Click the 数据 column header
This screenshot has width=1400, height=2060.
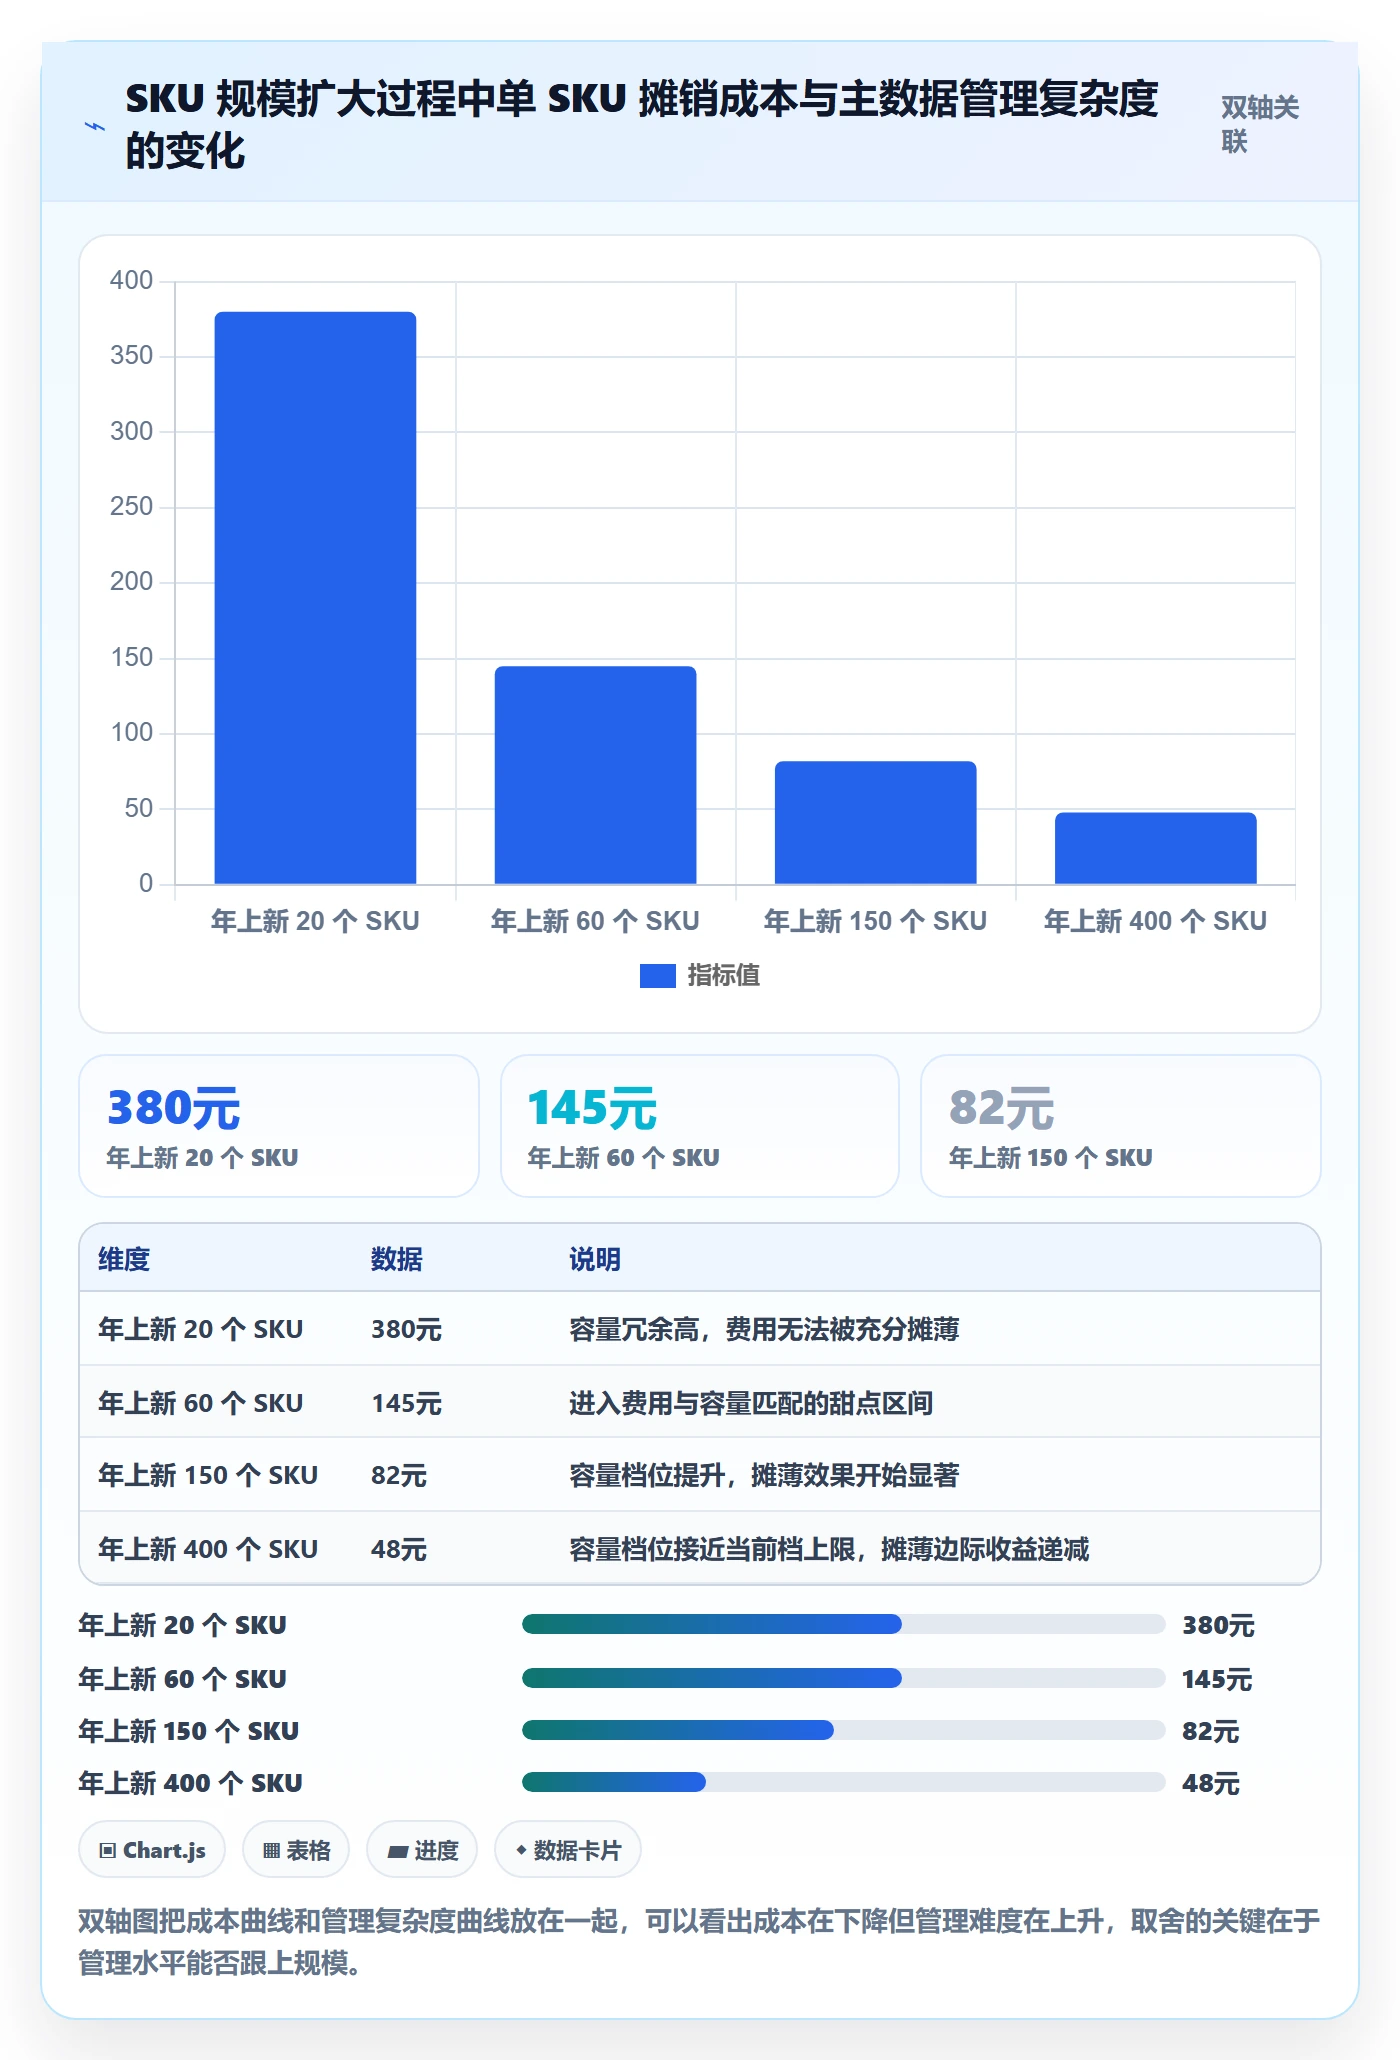[x=397, y=1259]
